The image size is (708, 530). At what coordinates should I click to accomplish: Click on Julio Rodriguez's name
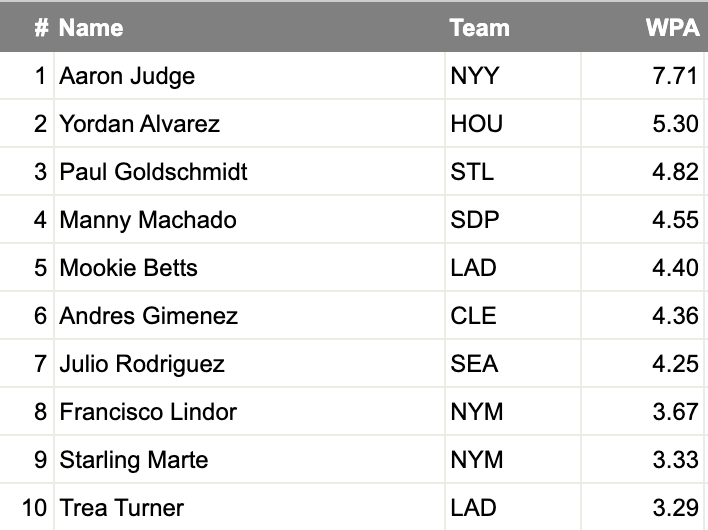[x=142, y=364]
